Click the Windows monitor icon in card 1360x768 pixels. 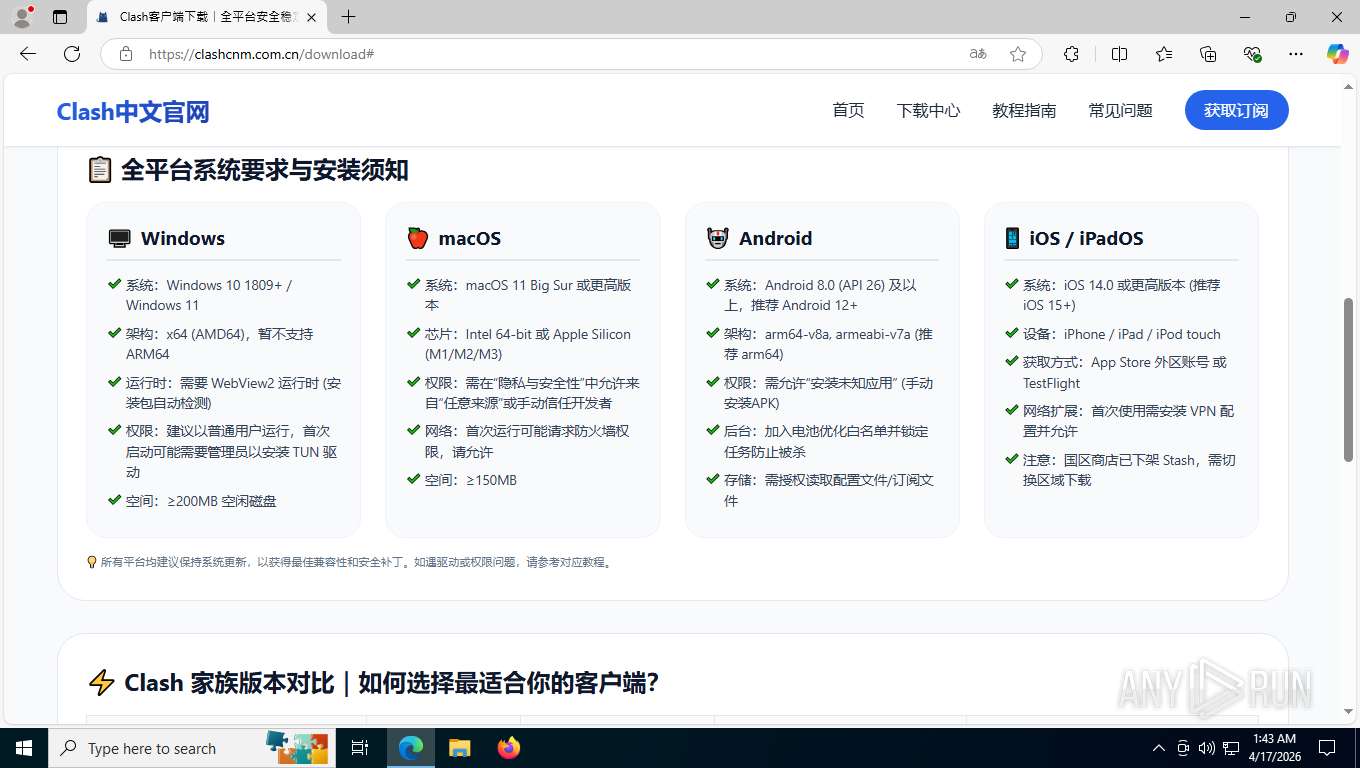point(119,239)
